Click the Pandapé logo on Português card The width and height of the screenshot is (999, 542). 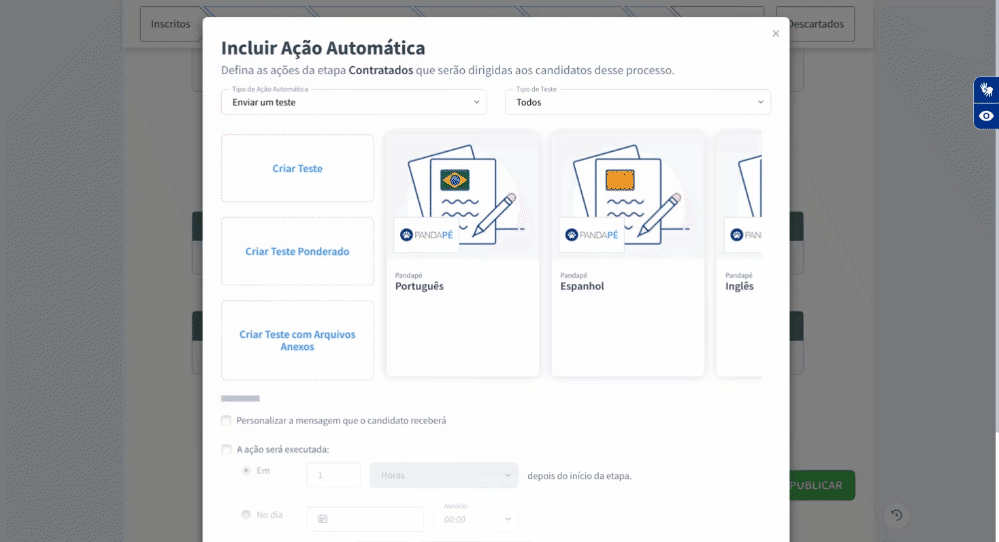[x=426, y=235]
